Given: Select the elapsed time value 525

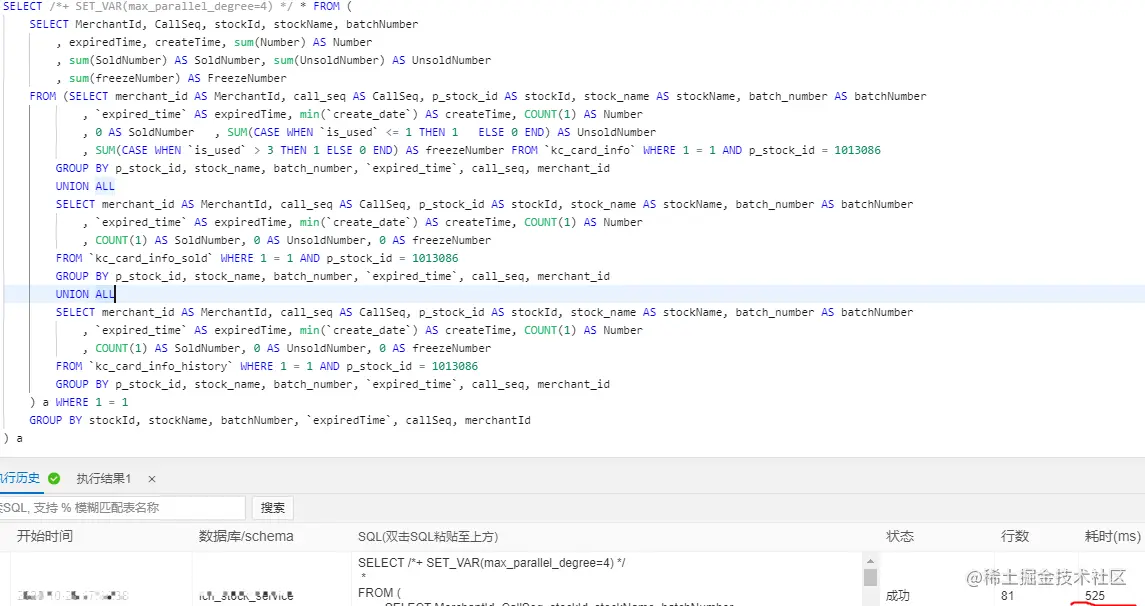Looking at the screenshot, I should (x=1095, y=596).
